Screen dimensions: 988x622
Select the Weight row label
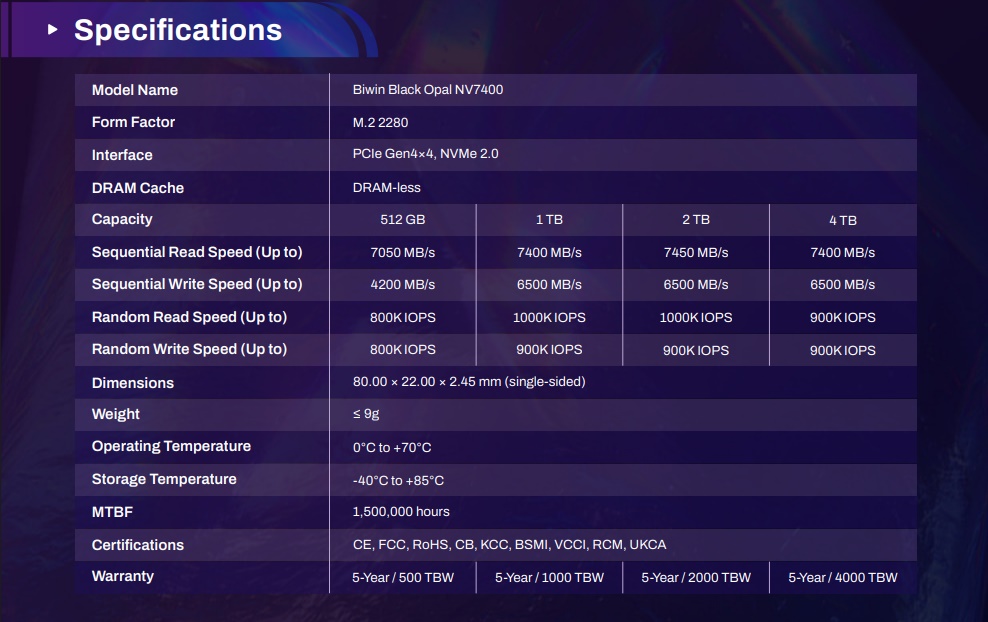pos(116,414)
